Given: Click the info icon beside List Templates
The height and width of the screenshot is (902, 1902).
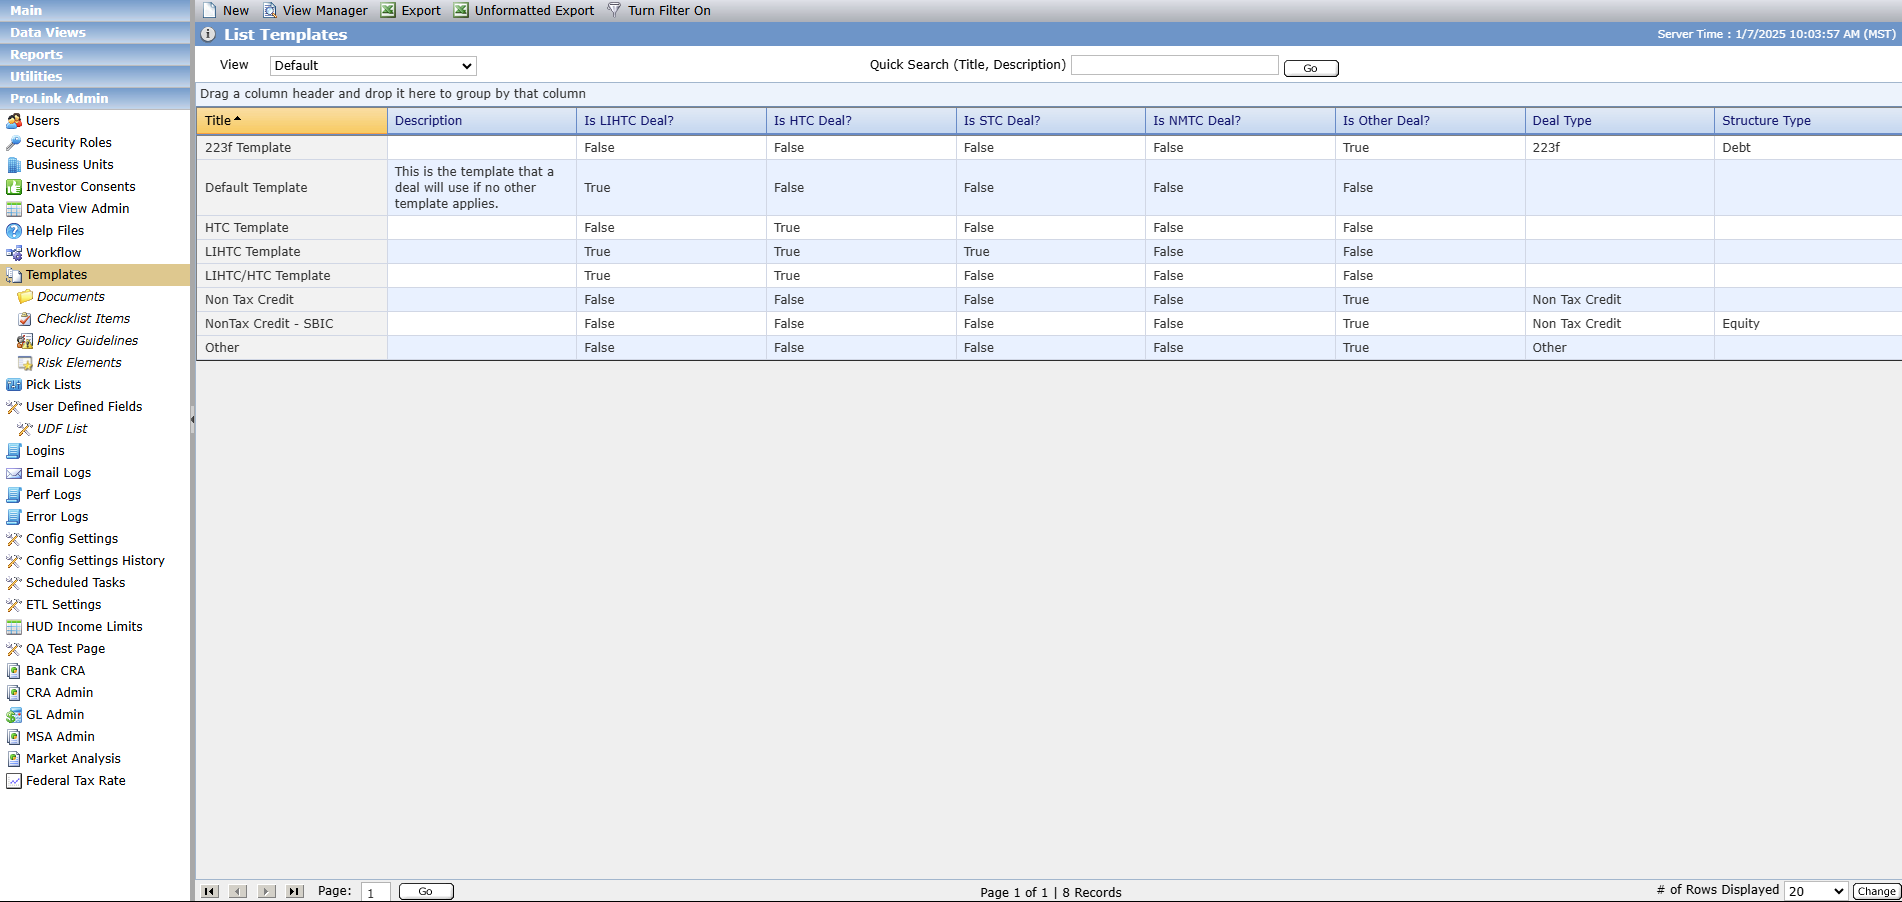Looking at the screenshot, I should click(x=208, y=34).
